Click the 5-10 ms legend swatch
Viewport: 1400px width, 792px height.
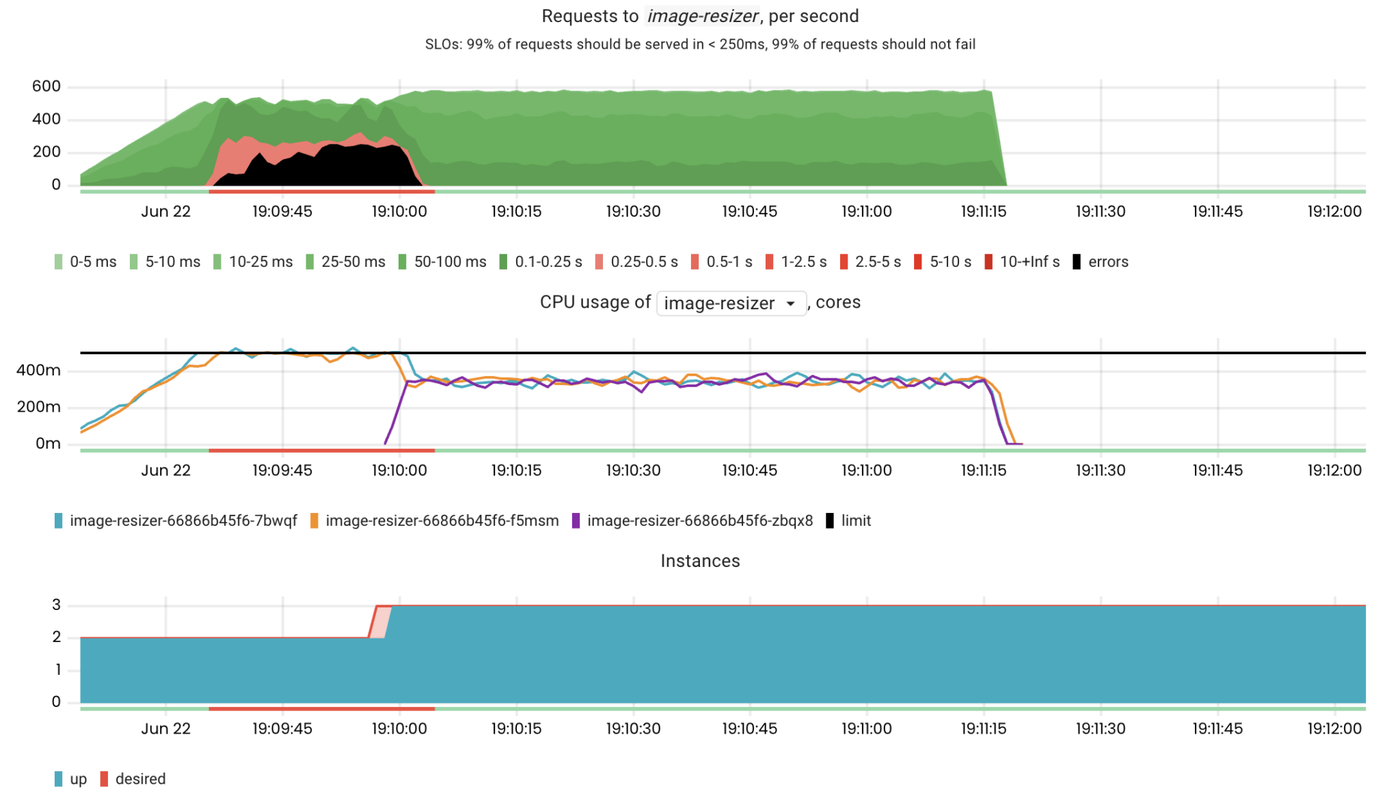(135, 262)
